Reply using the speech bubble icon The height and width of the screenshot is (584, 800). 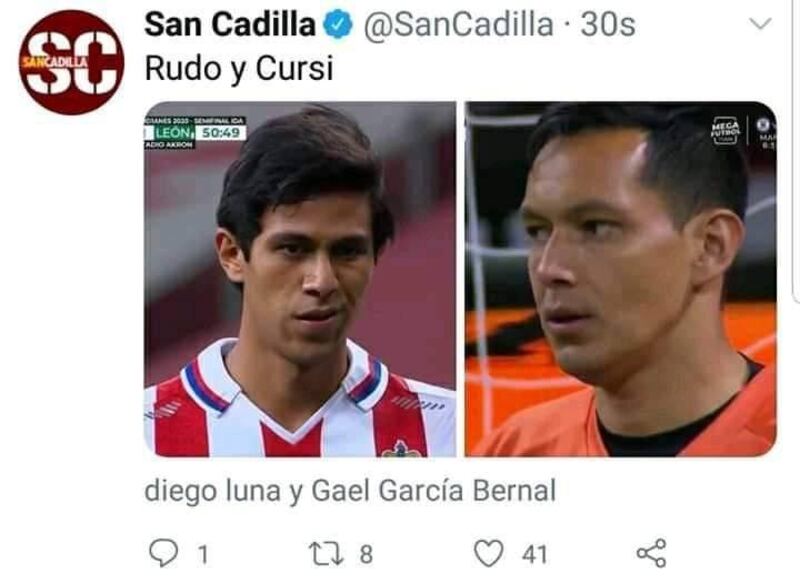click(164, 553)
